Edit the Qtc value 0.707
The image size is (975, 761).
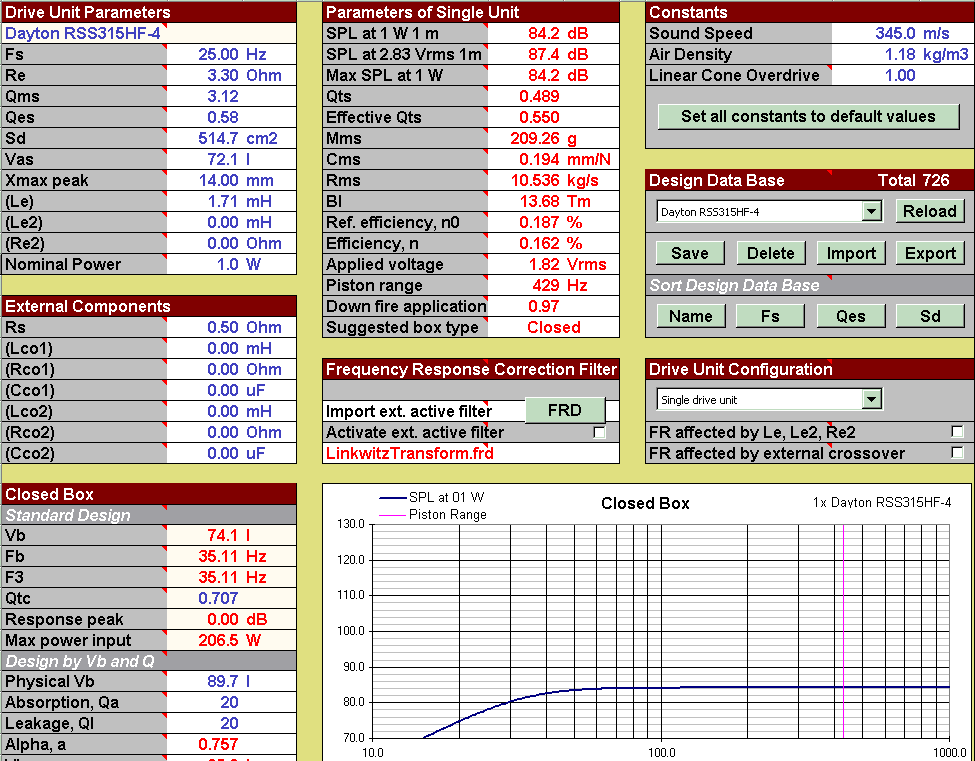(x=231, y=598)
